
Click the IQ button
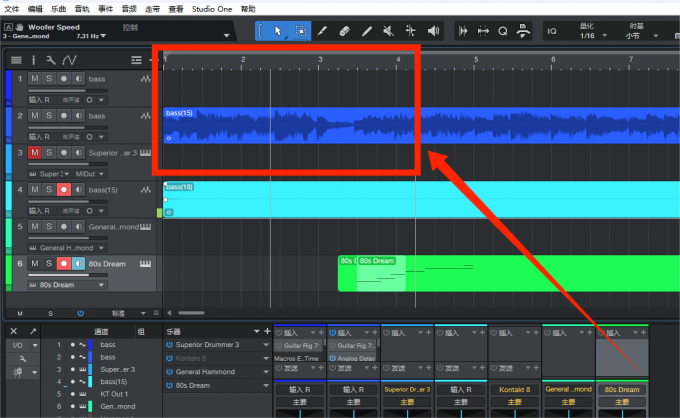[x=552, y=31]
